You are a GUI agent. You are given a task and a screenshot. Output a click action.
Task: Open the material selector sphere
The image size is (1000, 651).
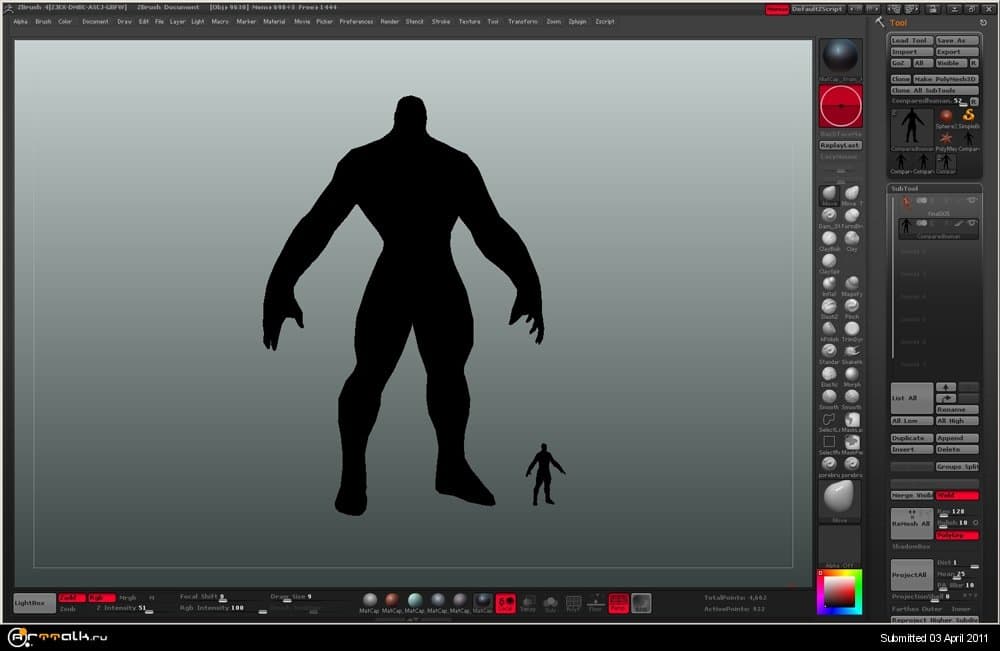tap(840, 56)
